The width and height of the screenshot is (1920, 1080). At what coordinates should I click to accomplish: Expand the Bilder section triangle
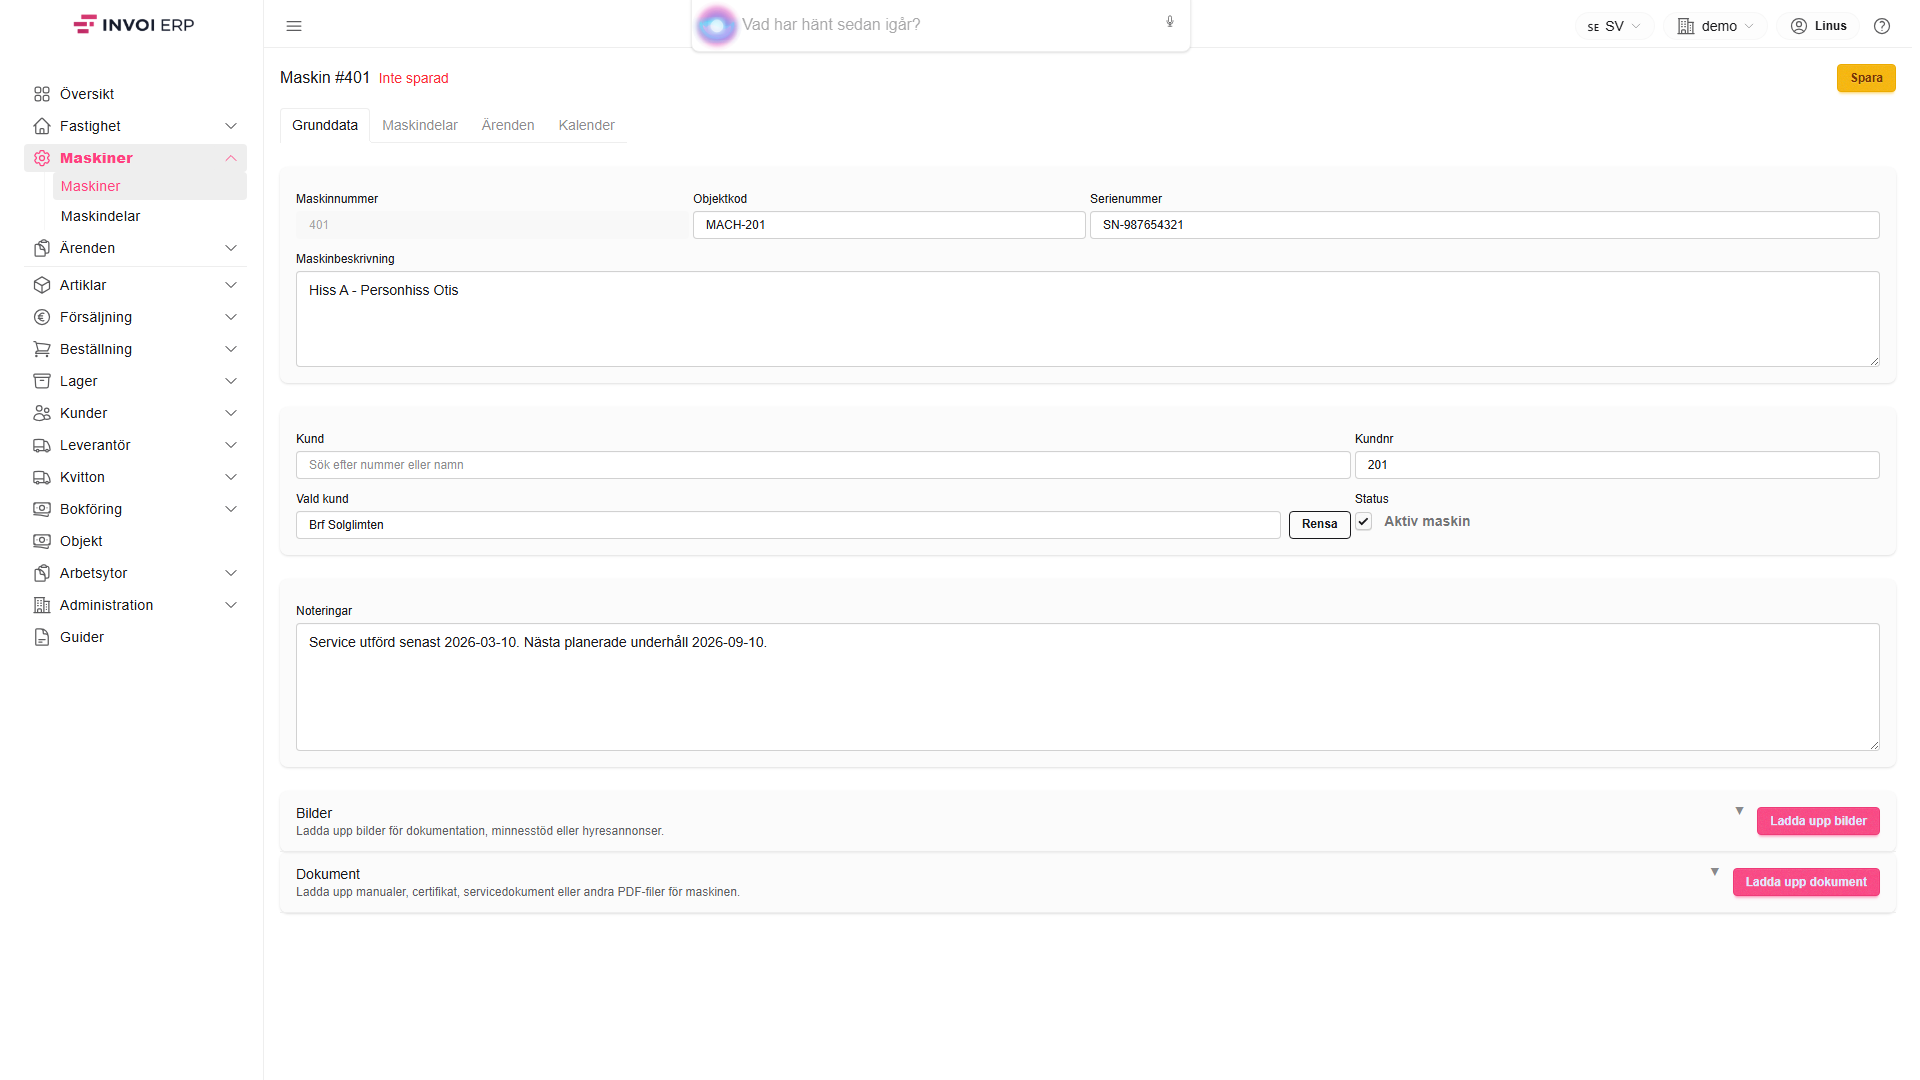click(x=1739, y=811)
